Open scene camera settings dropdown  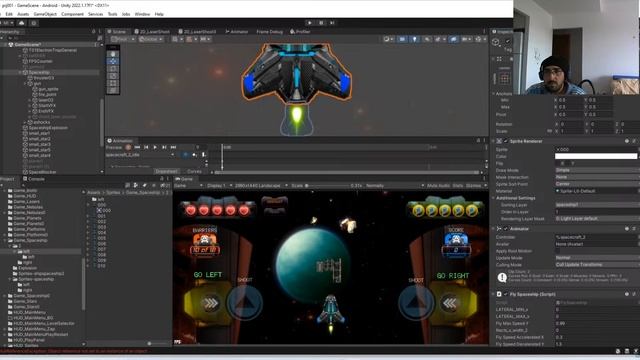[x=466, y=39]
